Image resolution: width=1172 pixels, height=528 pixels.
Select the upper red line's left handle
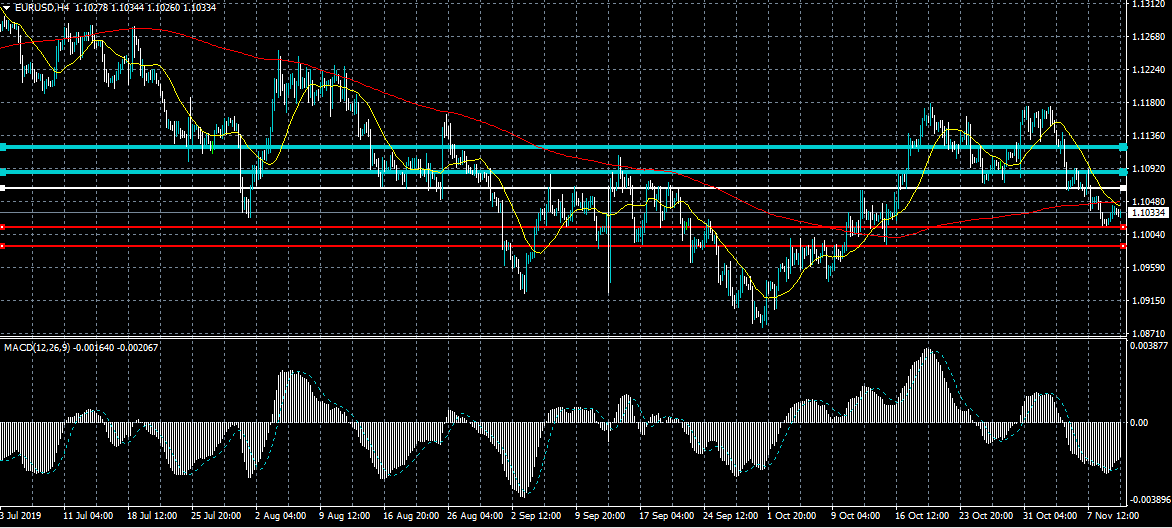(x=3, y=227)
